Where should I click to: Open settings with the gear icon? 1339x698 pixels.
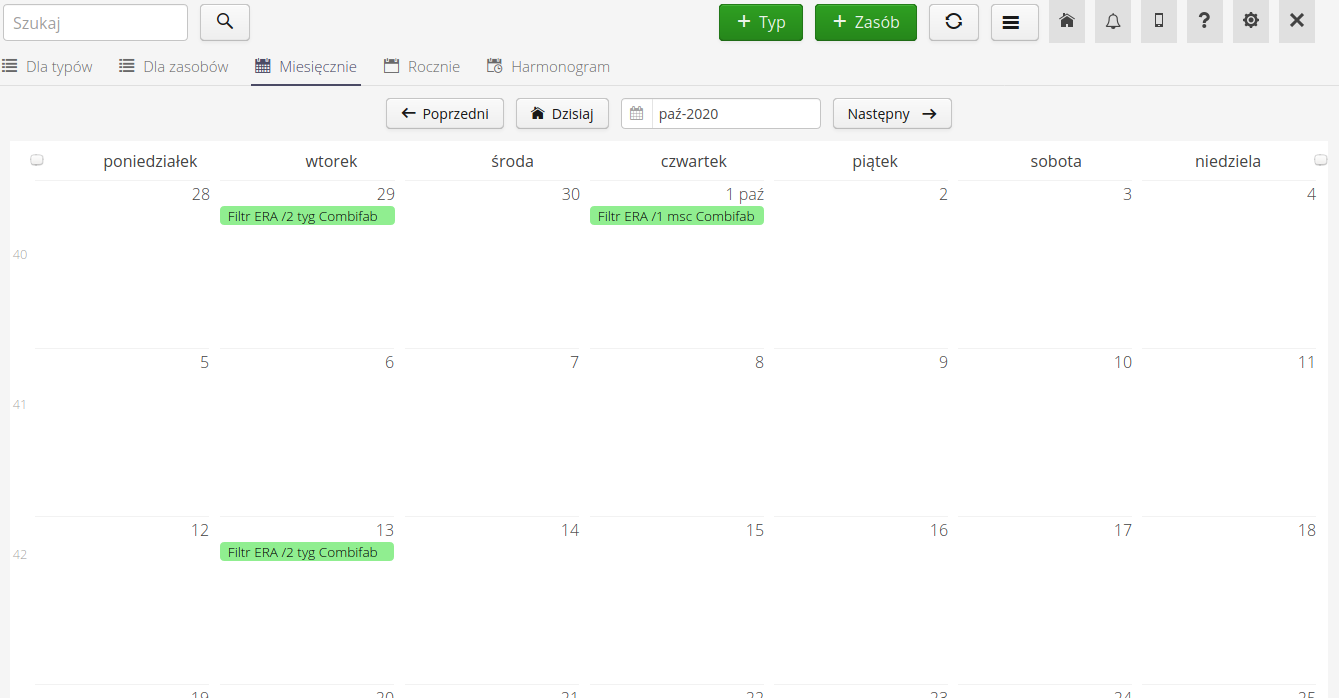(x=1250, y=22)
